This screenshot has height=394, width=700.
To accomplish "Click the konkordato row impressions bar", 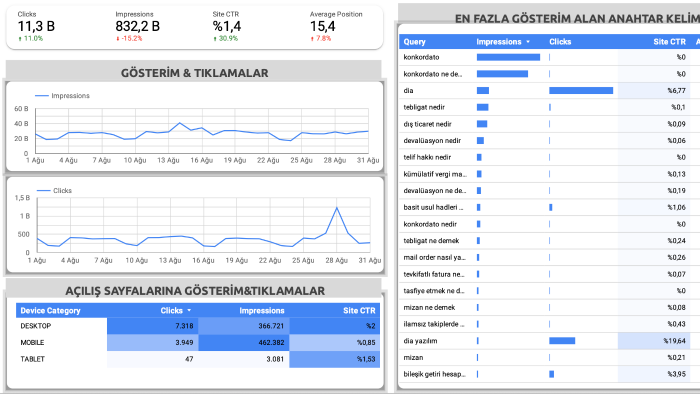I will (x=508, y=57).
